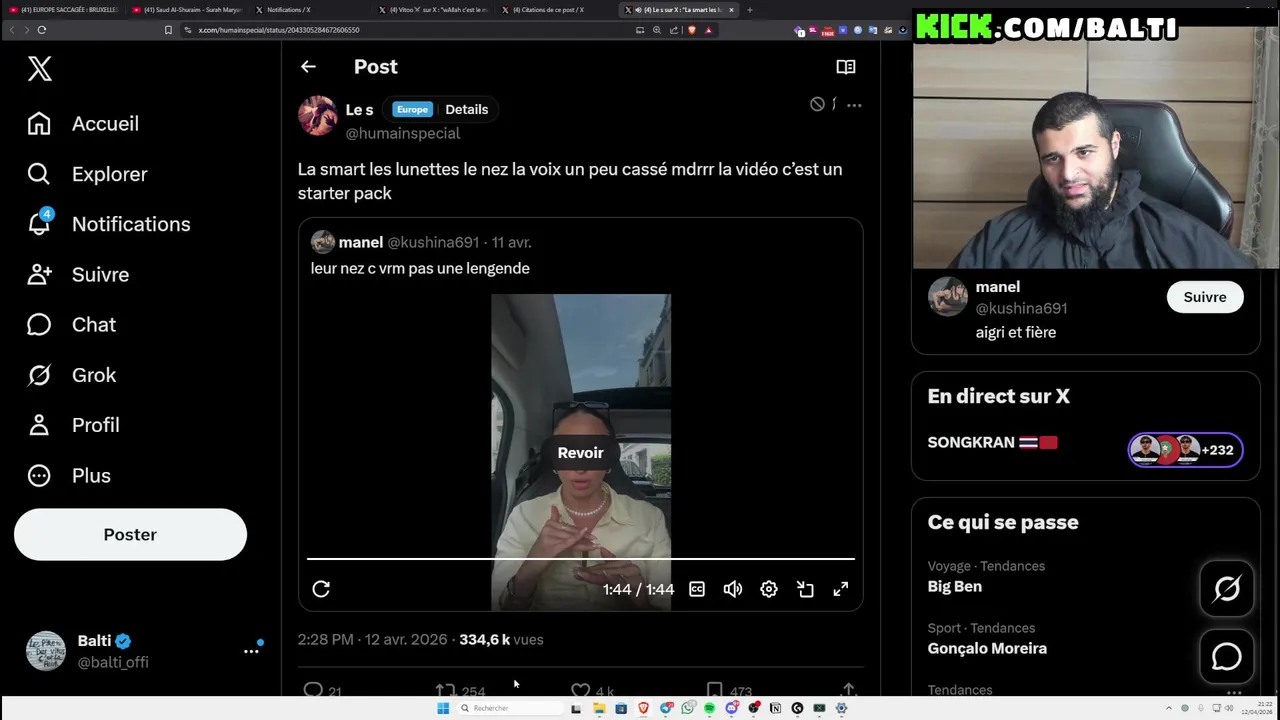1280x720 pixels.
Task: Click the @humainspecial handle
Action: point(403,133)
